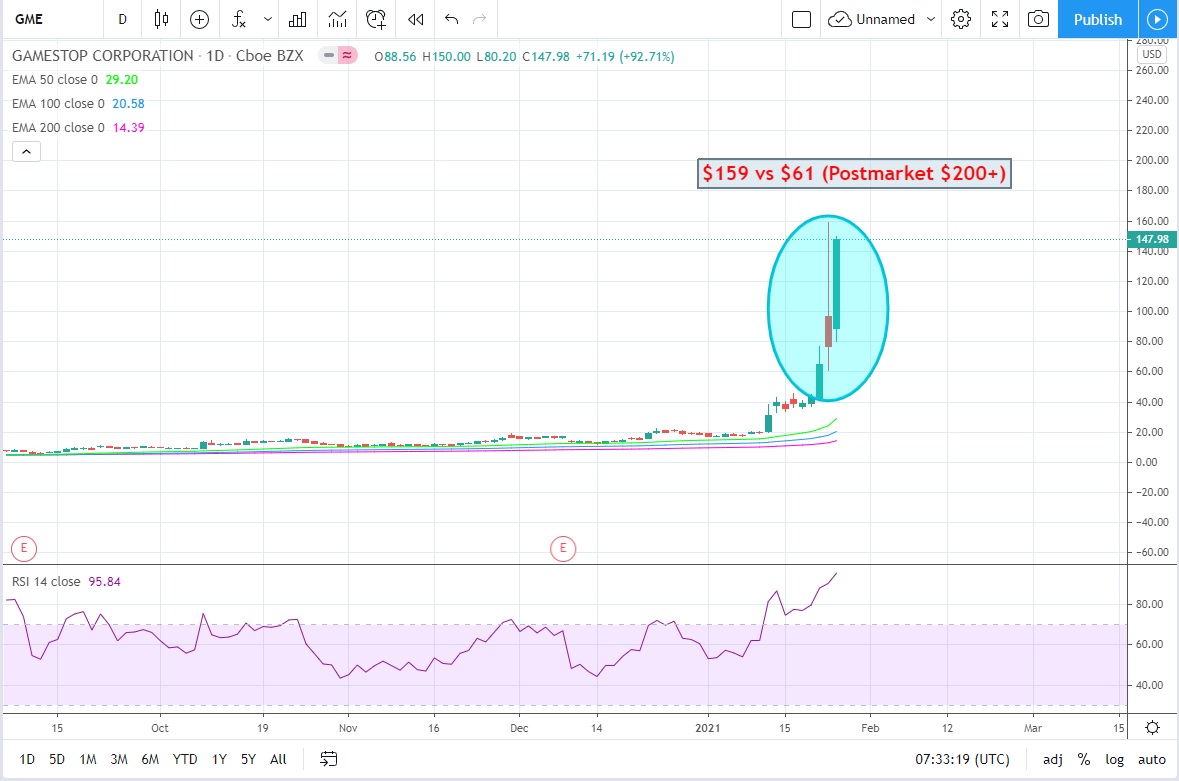This screenshot has width=1179, height=781.
Task: Open the earnings E marker near Dec
Action: tap(563, 549)
